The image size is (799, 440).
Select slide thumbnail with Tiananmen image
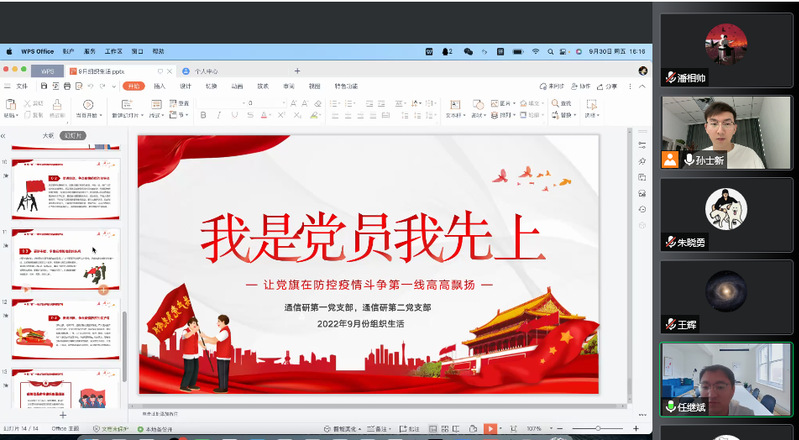pos(63,328)
